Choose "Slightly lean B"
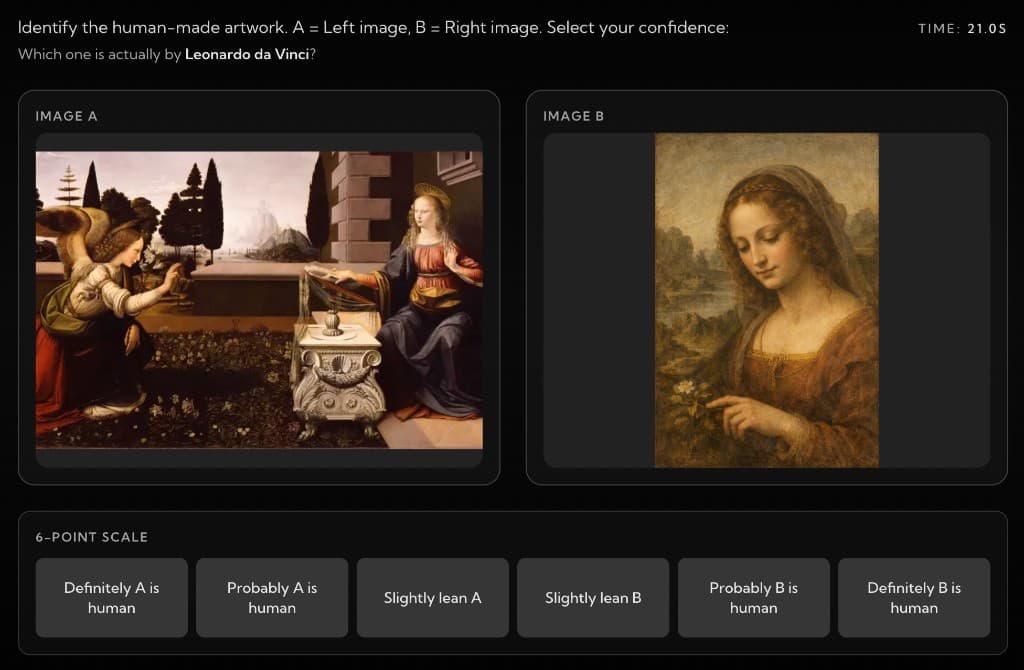 592,597
